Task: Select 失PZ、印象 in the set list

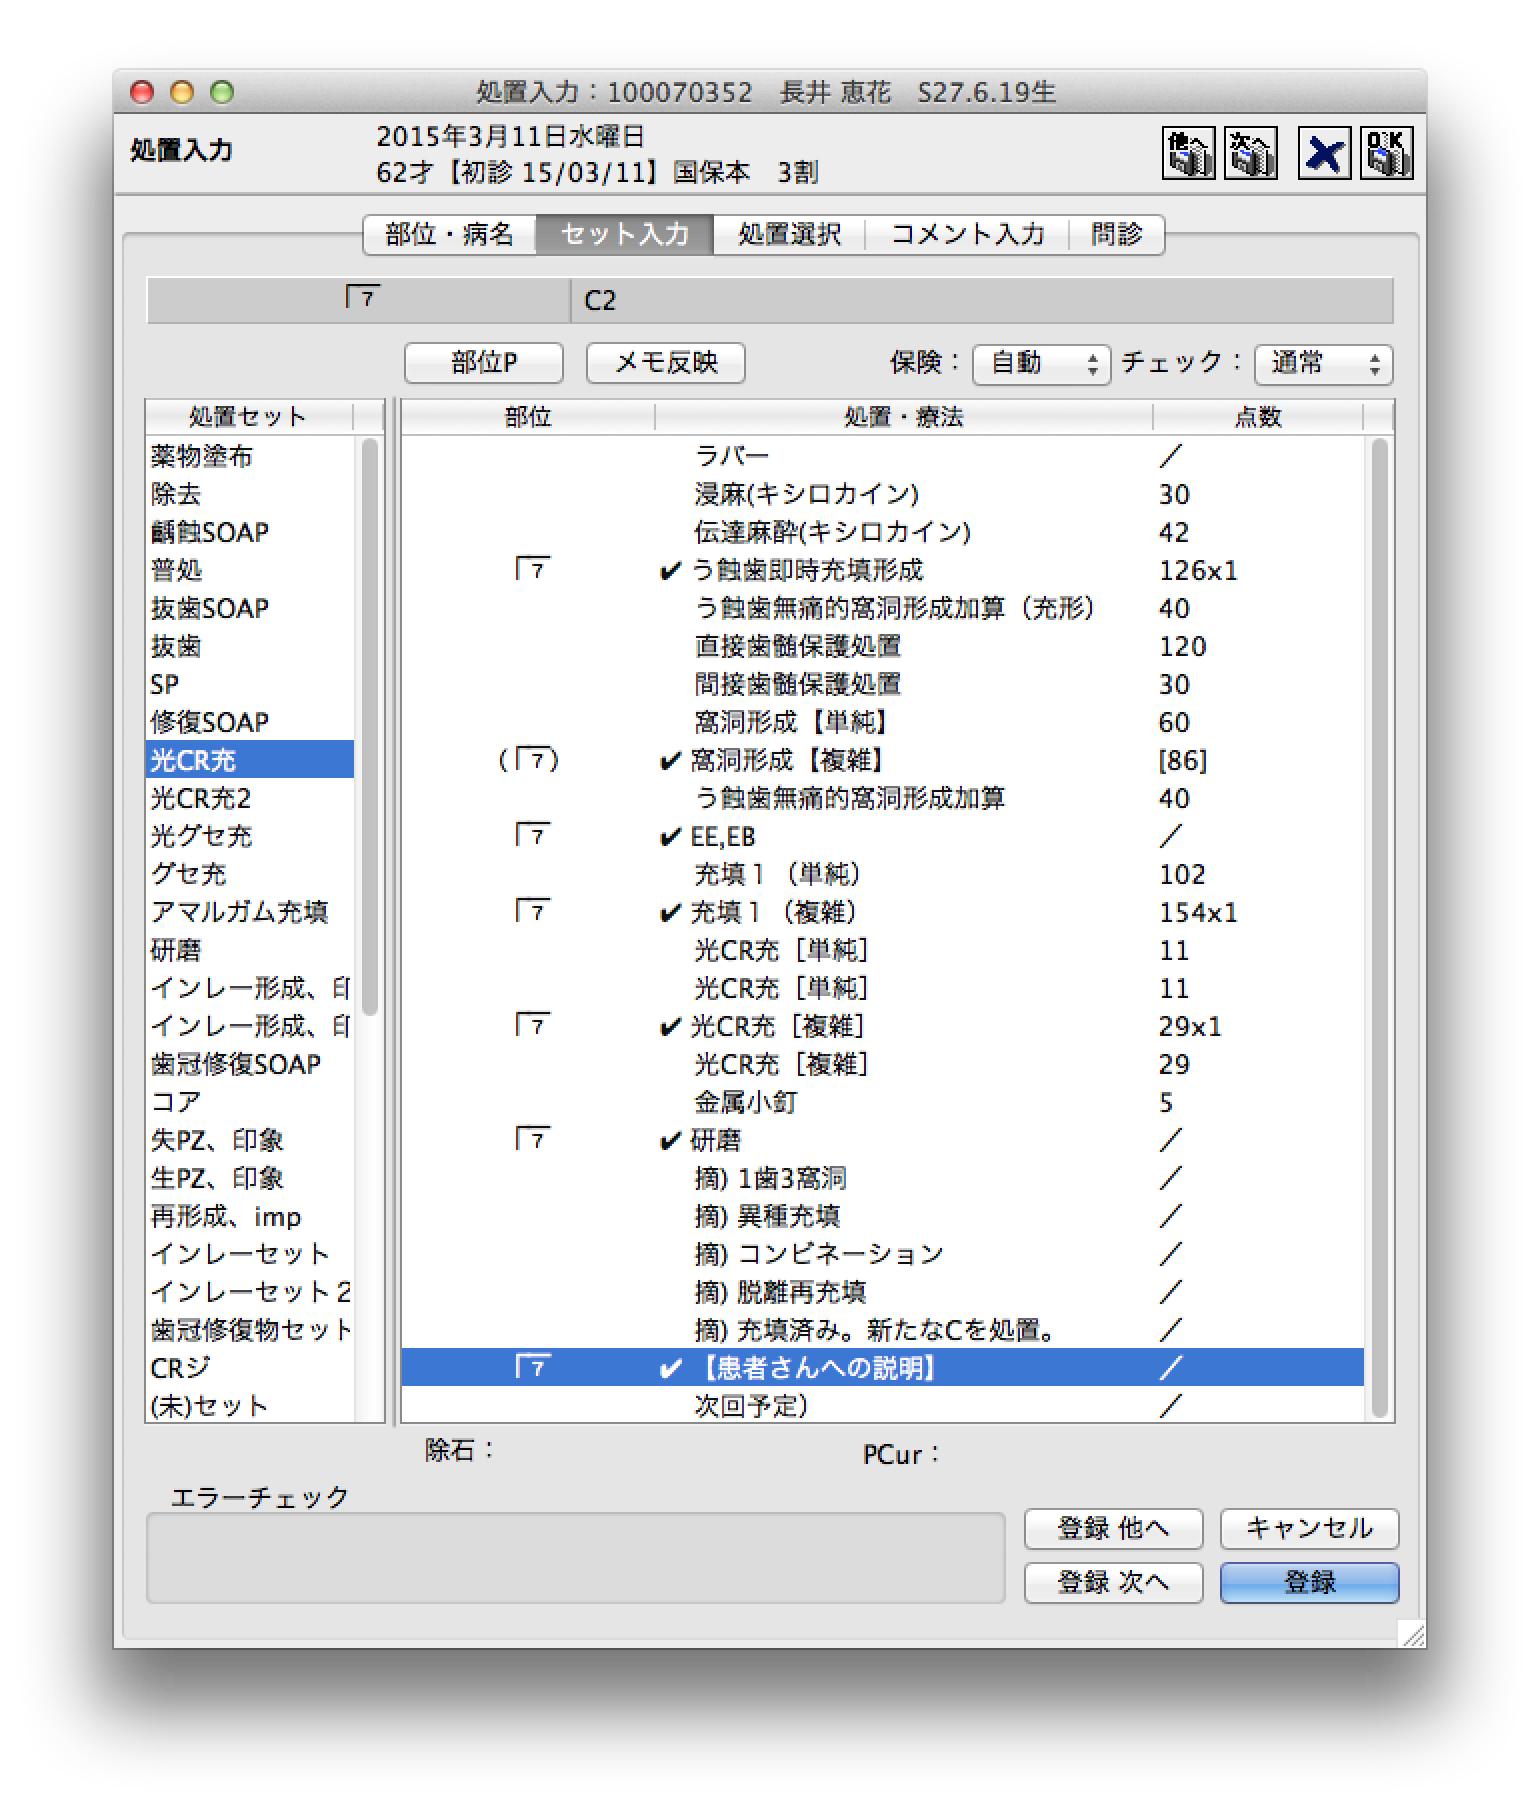Action: [x=250, y=1141]
